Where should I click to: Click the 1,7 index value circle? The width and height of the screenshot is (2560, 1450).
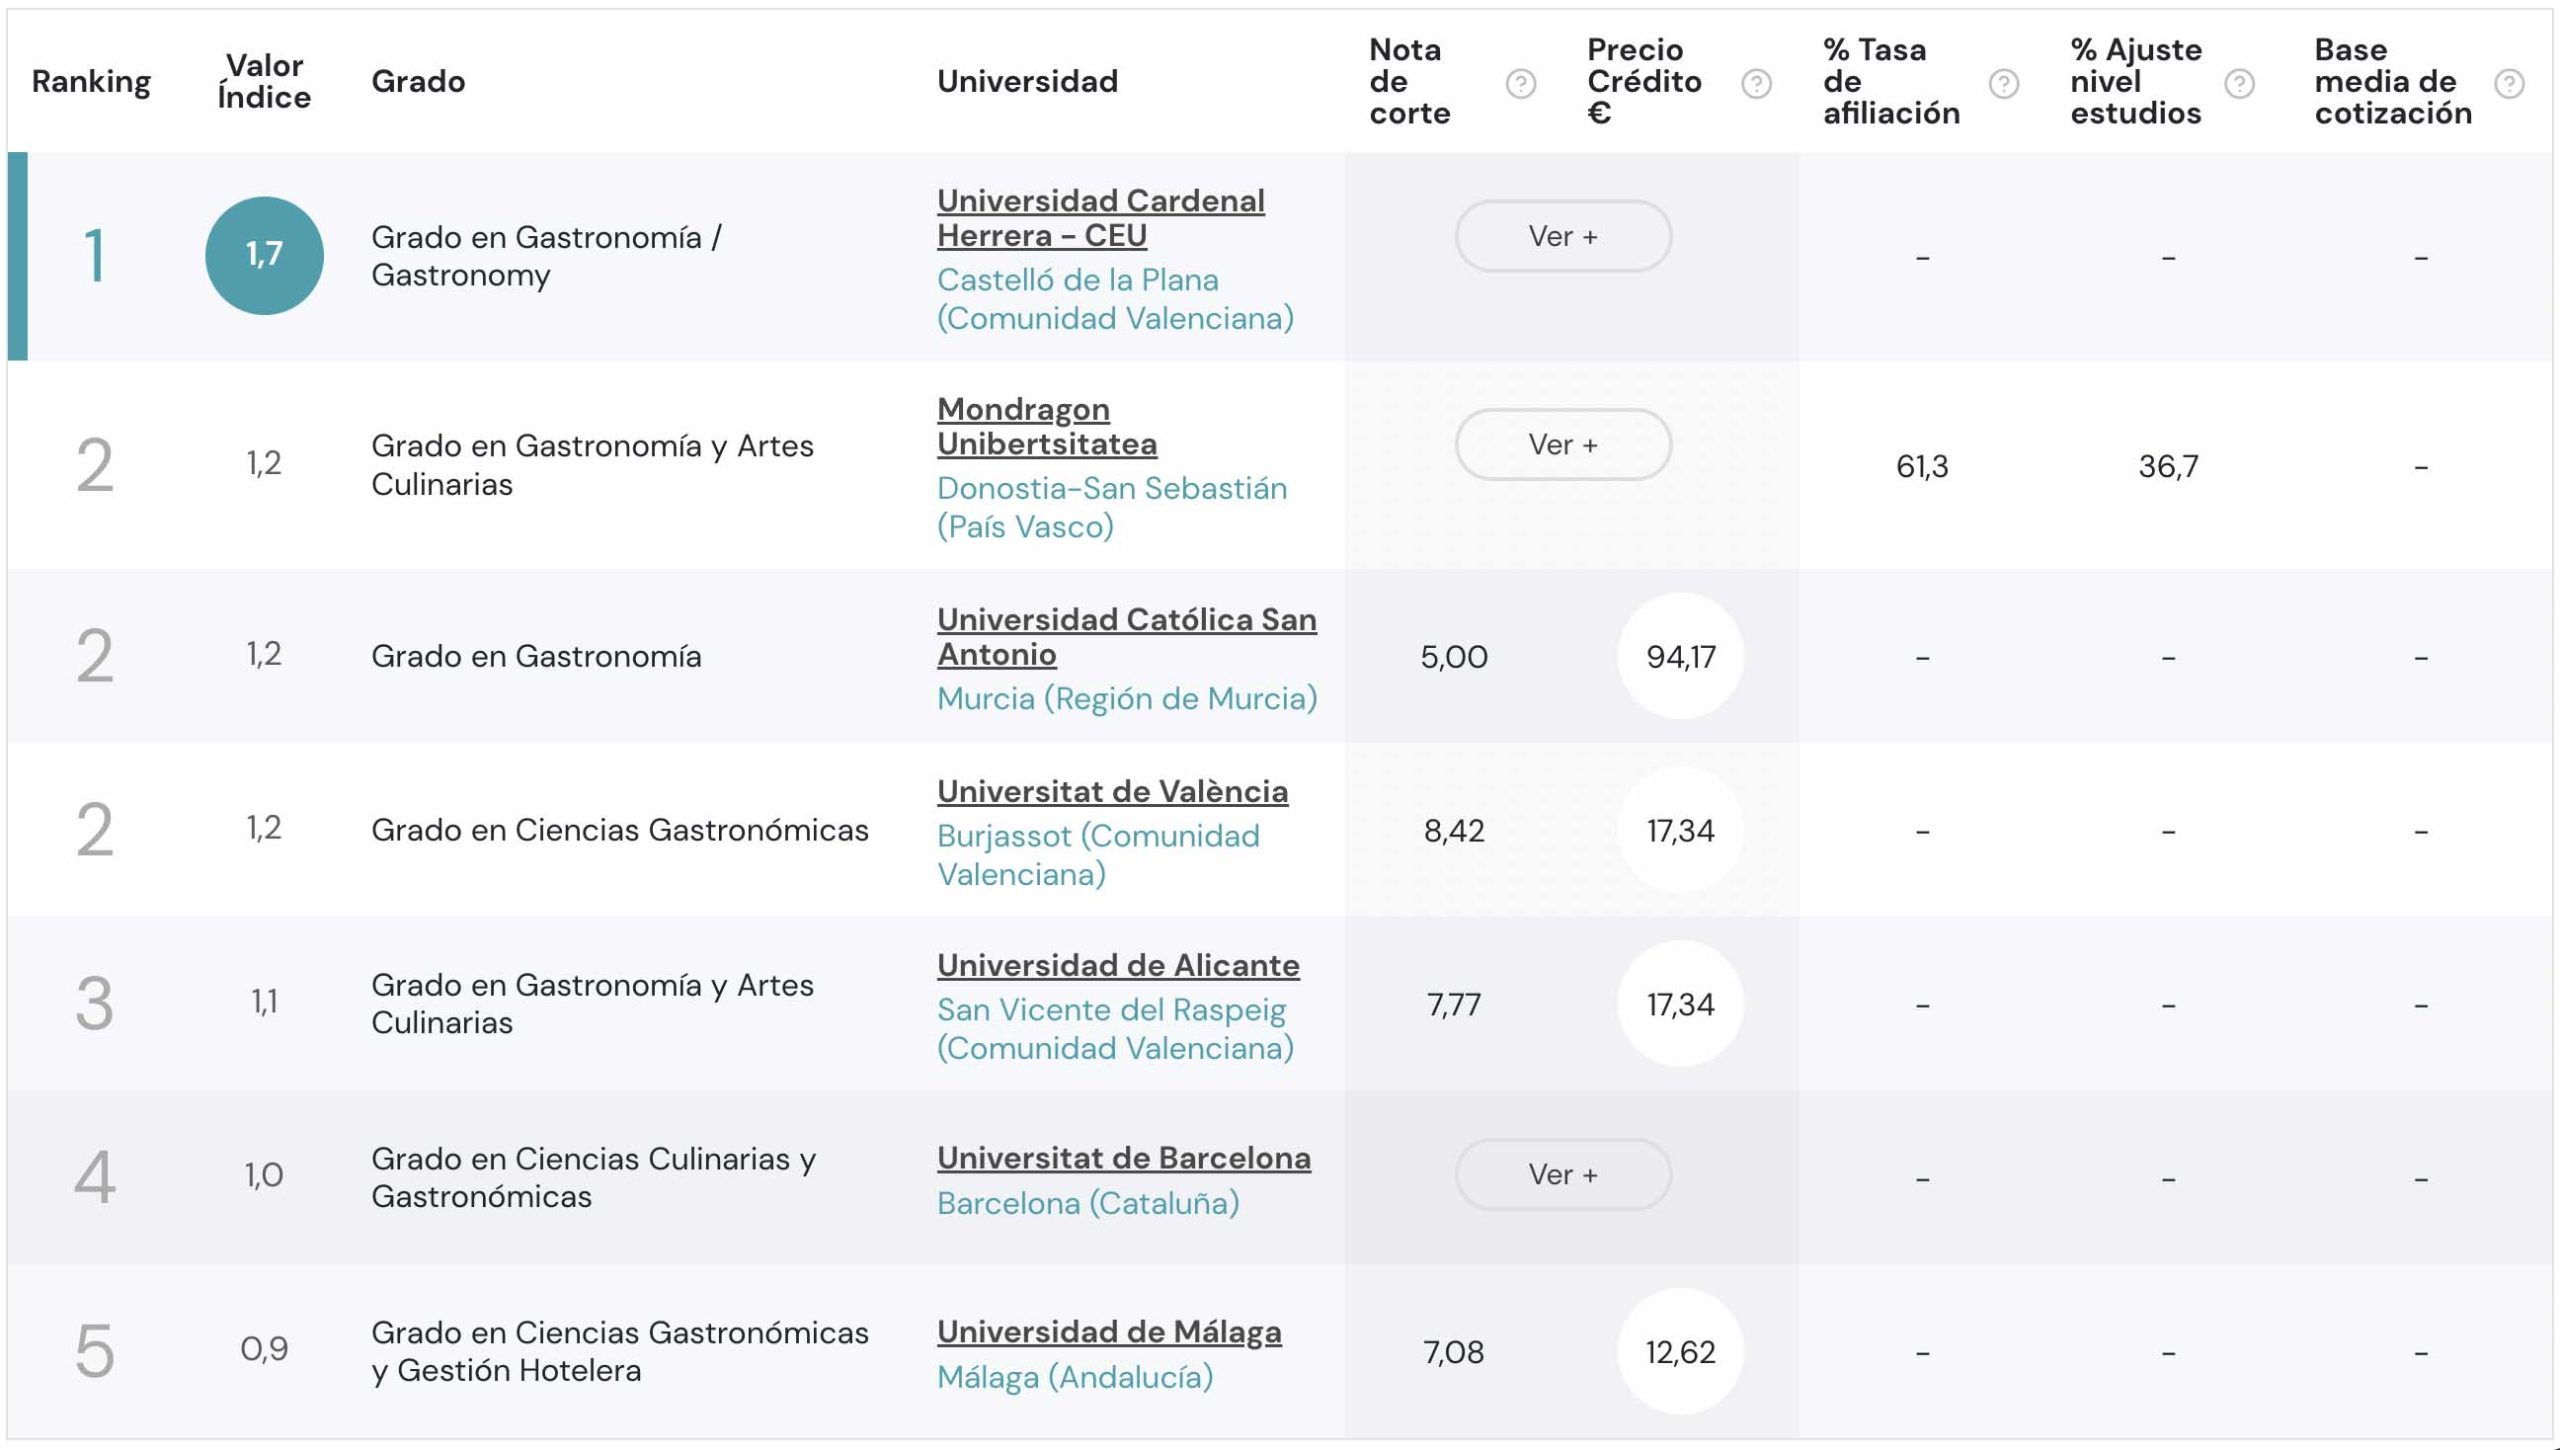tap(264, 255)
